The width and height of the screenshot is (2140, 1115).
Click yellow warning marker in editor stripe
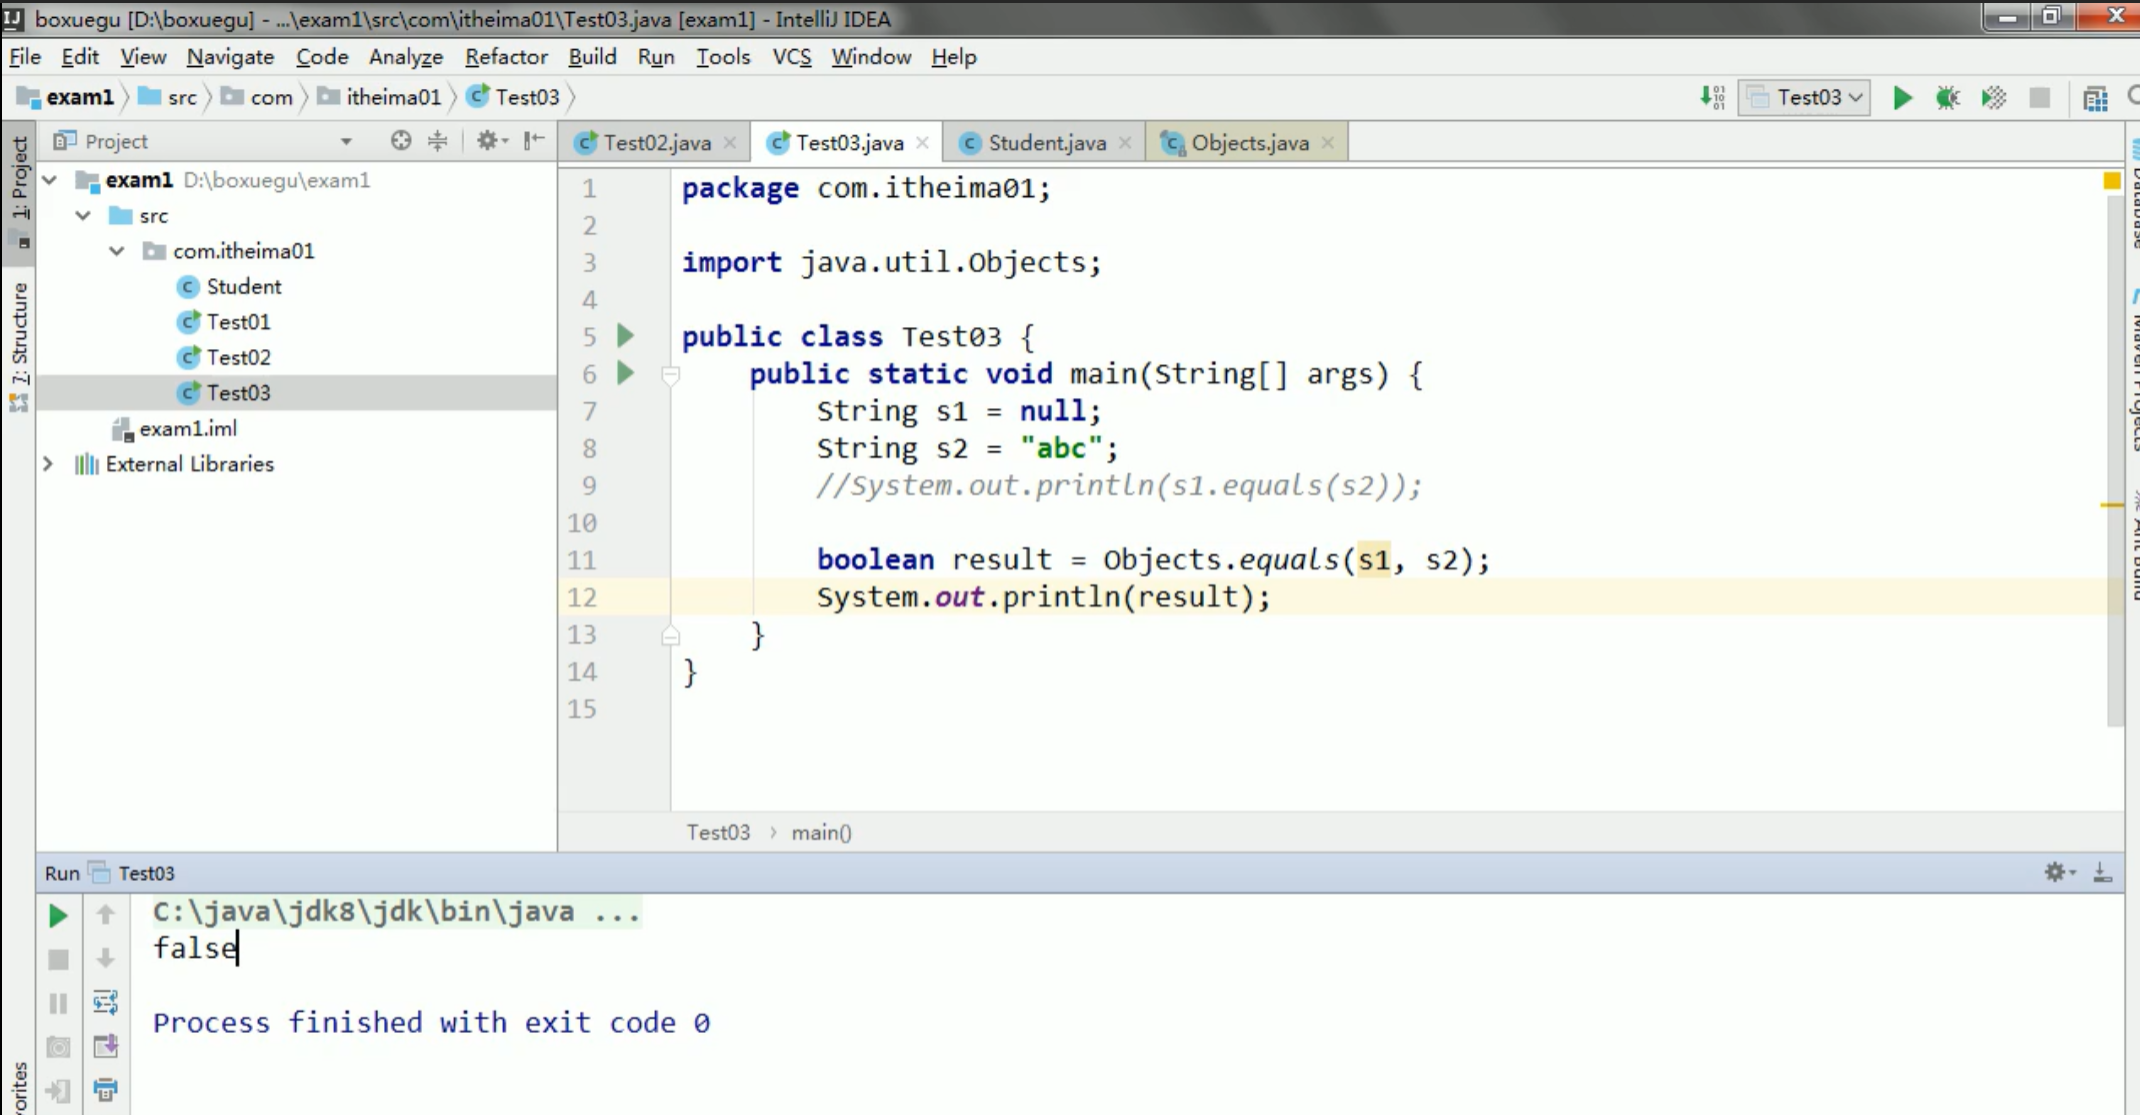tap(2111, 505)
